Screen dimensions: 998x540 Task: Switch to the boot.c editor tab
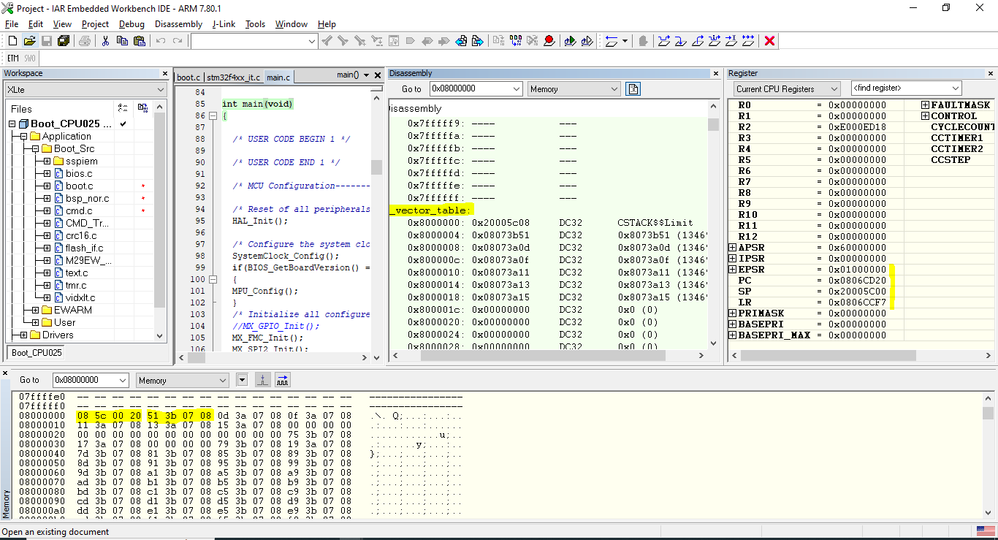coord(188,77)
